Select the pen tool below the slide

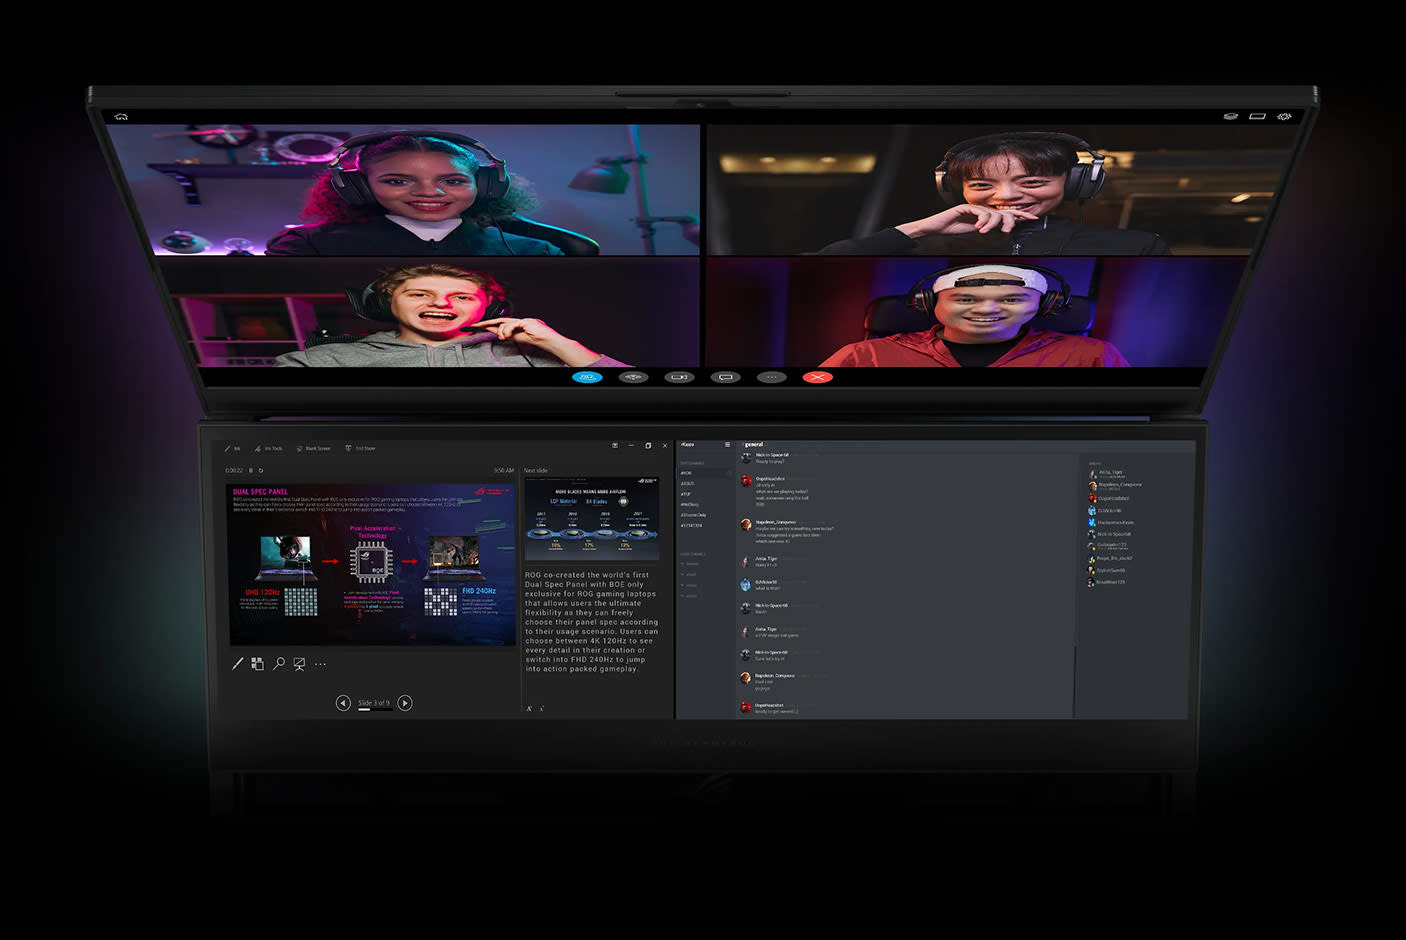237,664
